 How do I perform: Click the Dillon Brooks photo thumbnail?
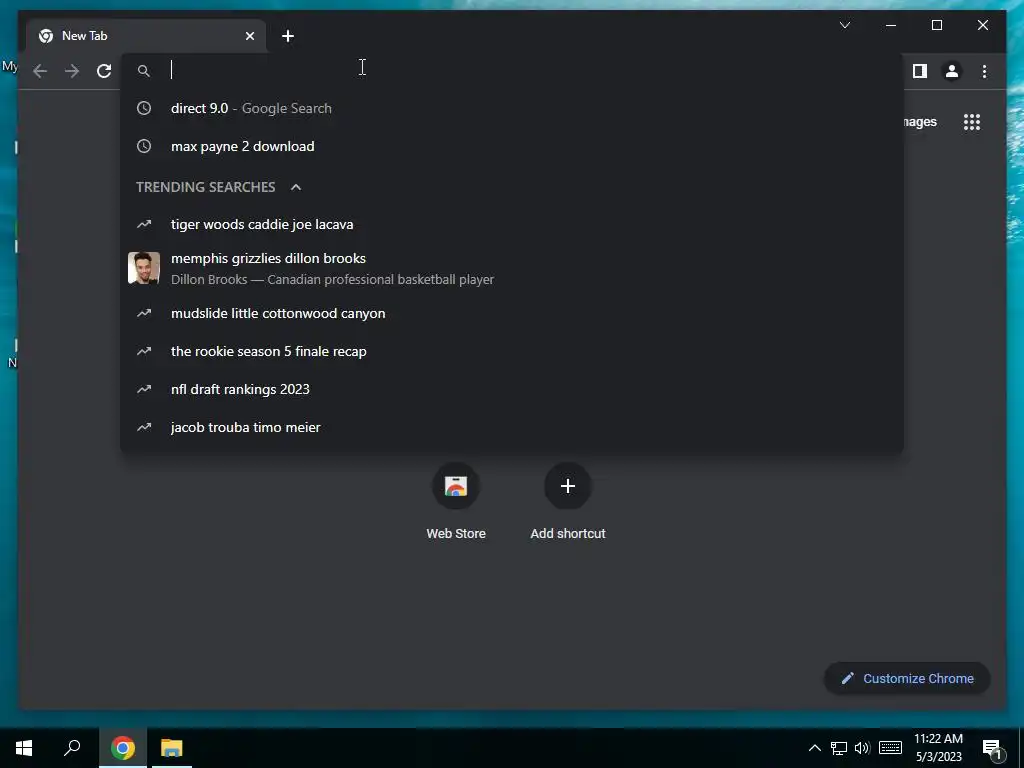pyautogui.click(x=144, y=268)
